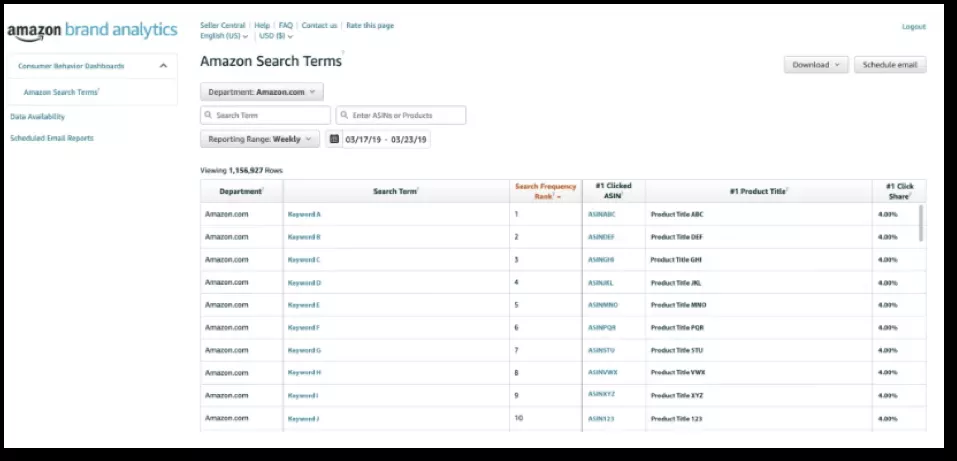Select the Product Title ABC cell
Image resolution: width=957 pixels, height=461 pixels.
pyautogui.click(x=759, y=214)
